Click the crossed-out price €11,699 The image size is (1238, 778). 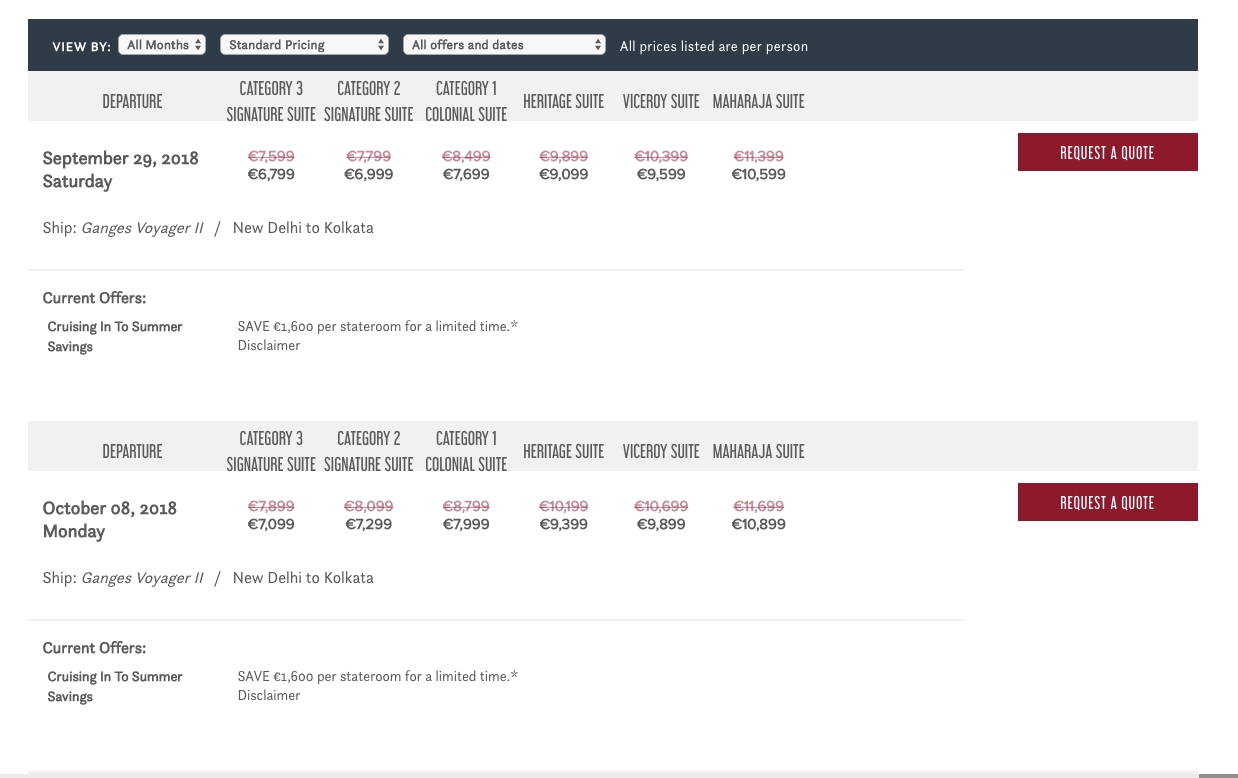(759, 506)
